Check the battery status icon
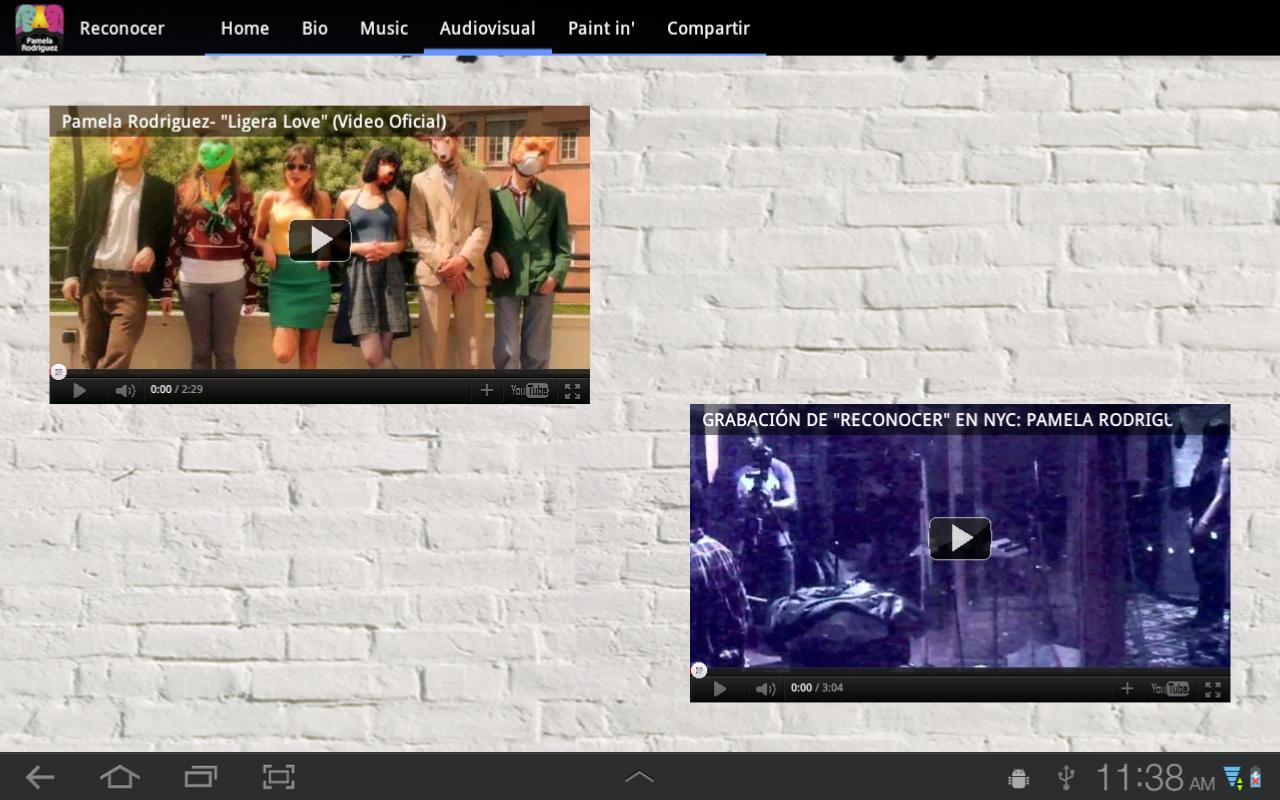1280x800 pixels. point(1256,778)
